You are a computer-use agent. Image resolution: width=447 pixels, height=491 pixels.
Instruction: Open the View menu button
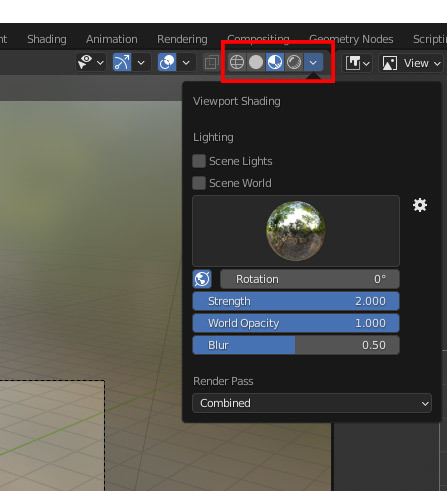pos(412,63)
